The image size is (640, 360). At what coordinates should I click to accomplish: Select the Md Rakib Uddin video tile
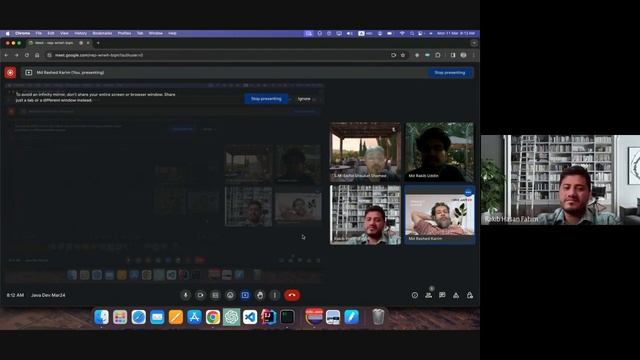coord(440,152)
